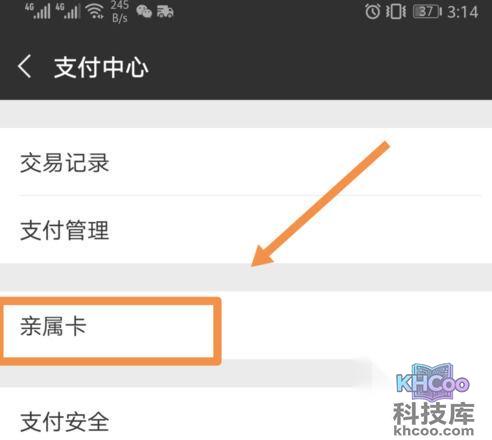
Task: Tap the delivery truck notification icon
Action: [x=165, y=12]
